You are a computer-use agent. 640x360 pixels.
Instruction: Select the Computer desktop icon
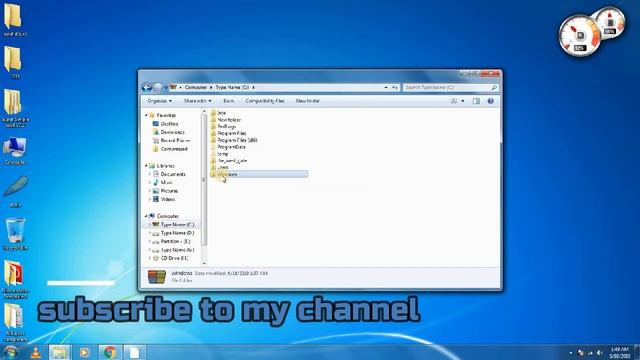[x=15, y=147]
